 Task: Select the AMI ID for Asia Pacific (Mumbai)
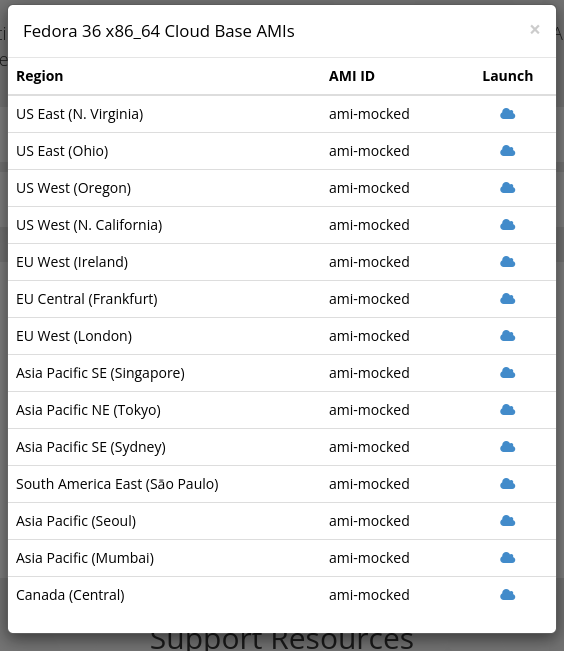[x=369, y=558]
